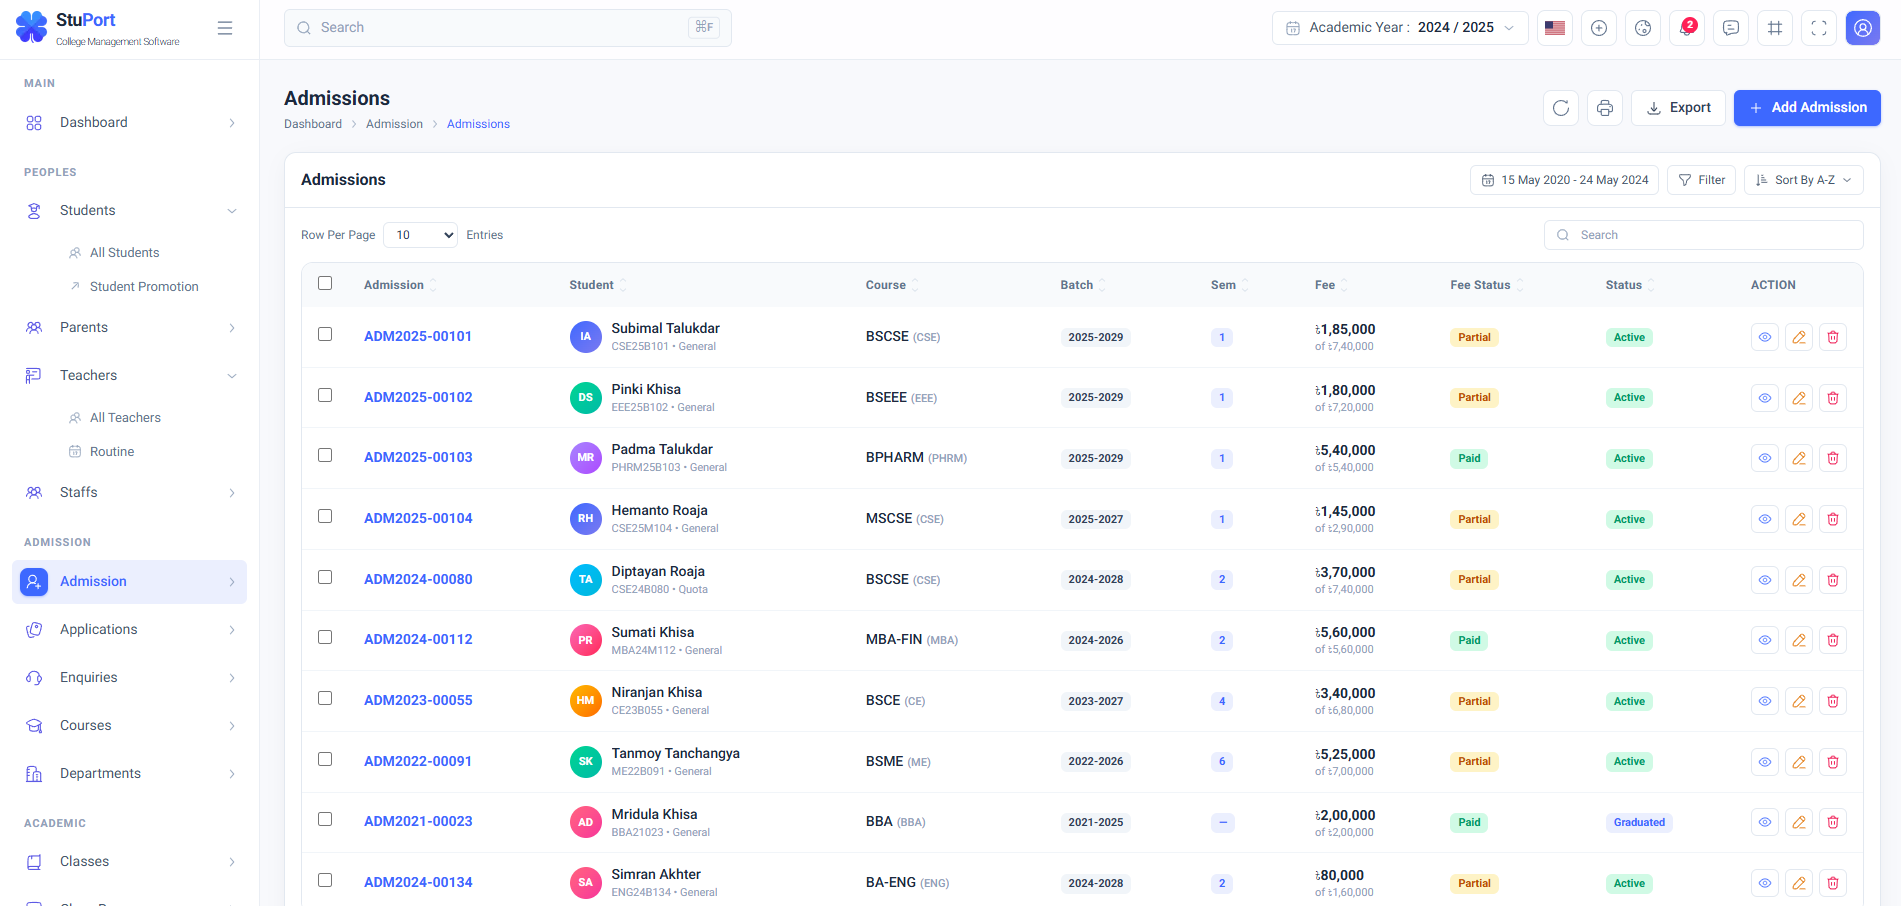Open the language flag selector
This screenshot has height=906, width=1901.
coord(1555,28)
